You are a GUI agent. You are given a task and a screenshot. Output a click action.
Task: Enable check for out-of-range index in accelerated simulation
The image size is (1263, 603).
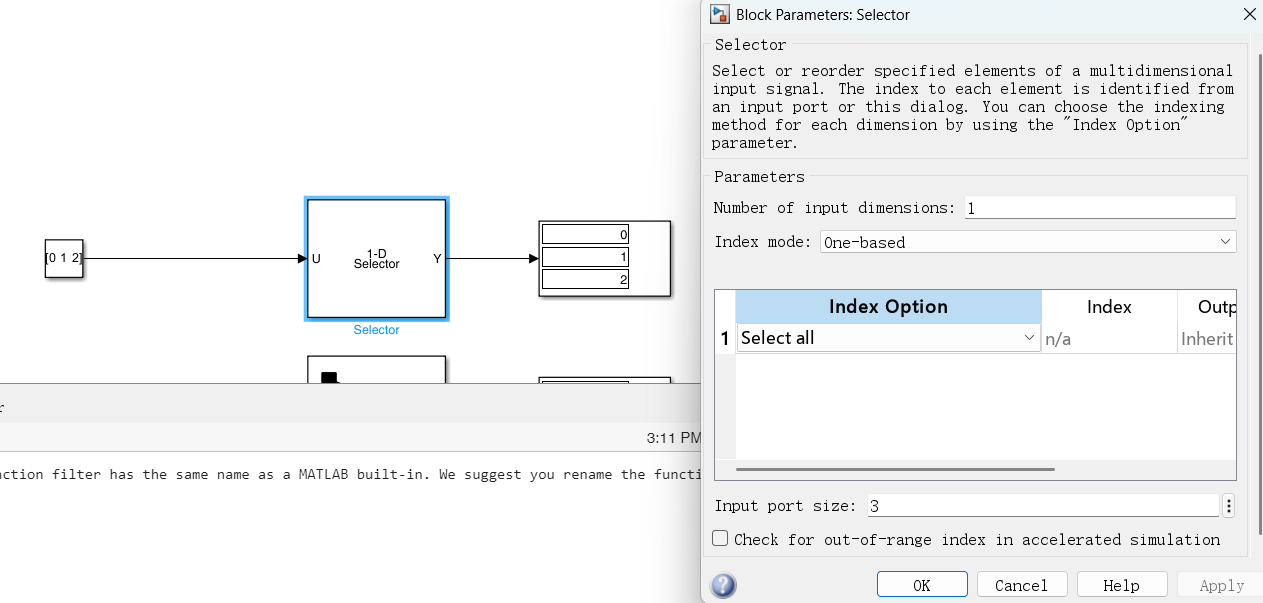719,538
